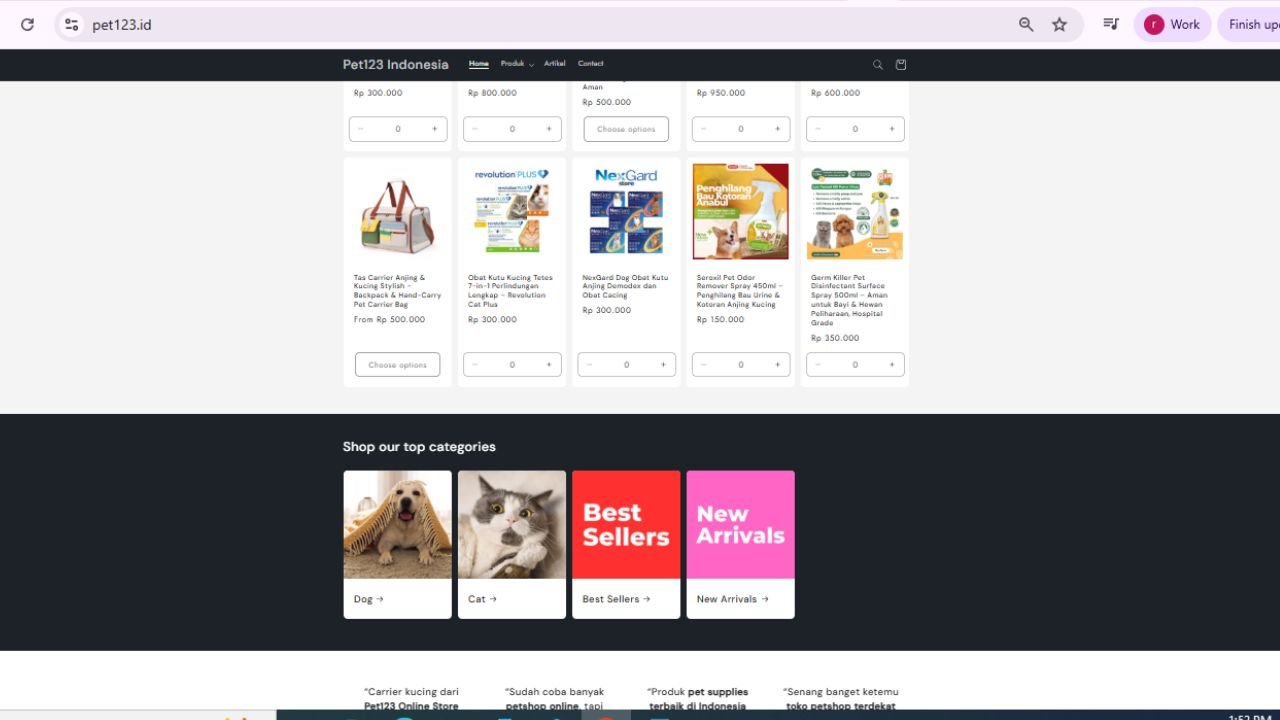Viewport: 1280px width, 720px height.
Task: Click Choose options for Tas Carrier bag
Action: click(397, 365)
